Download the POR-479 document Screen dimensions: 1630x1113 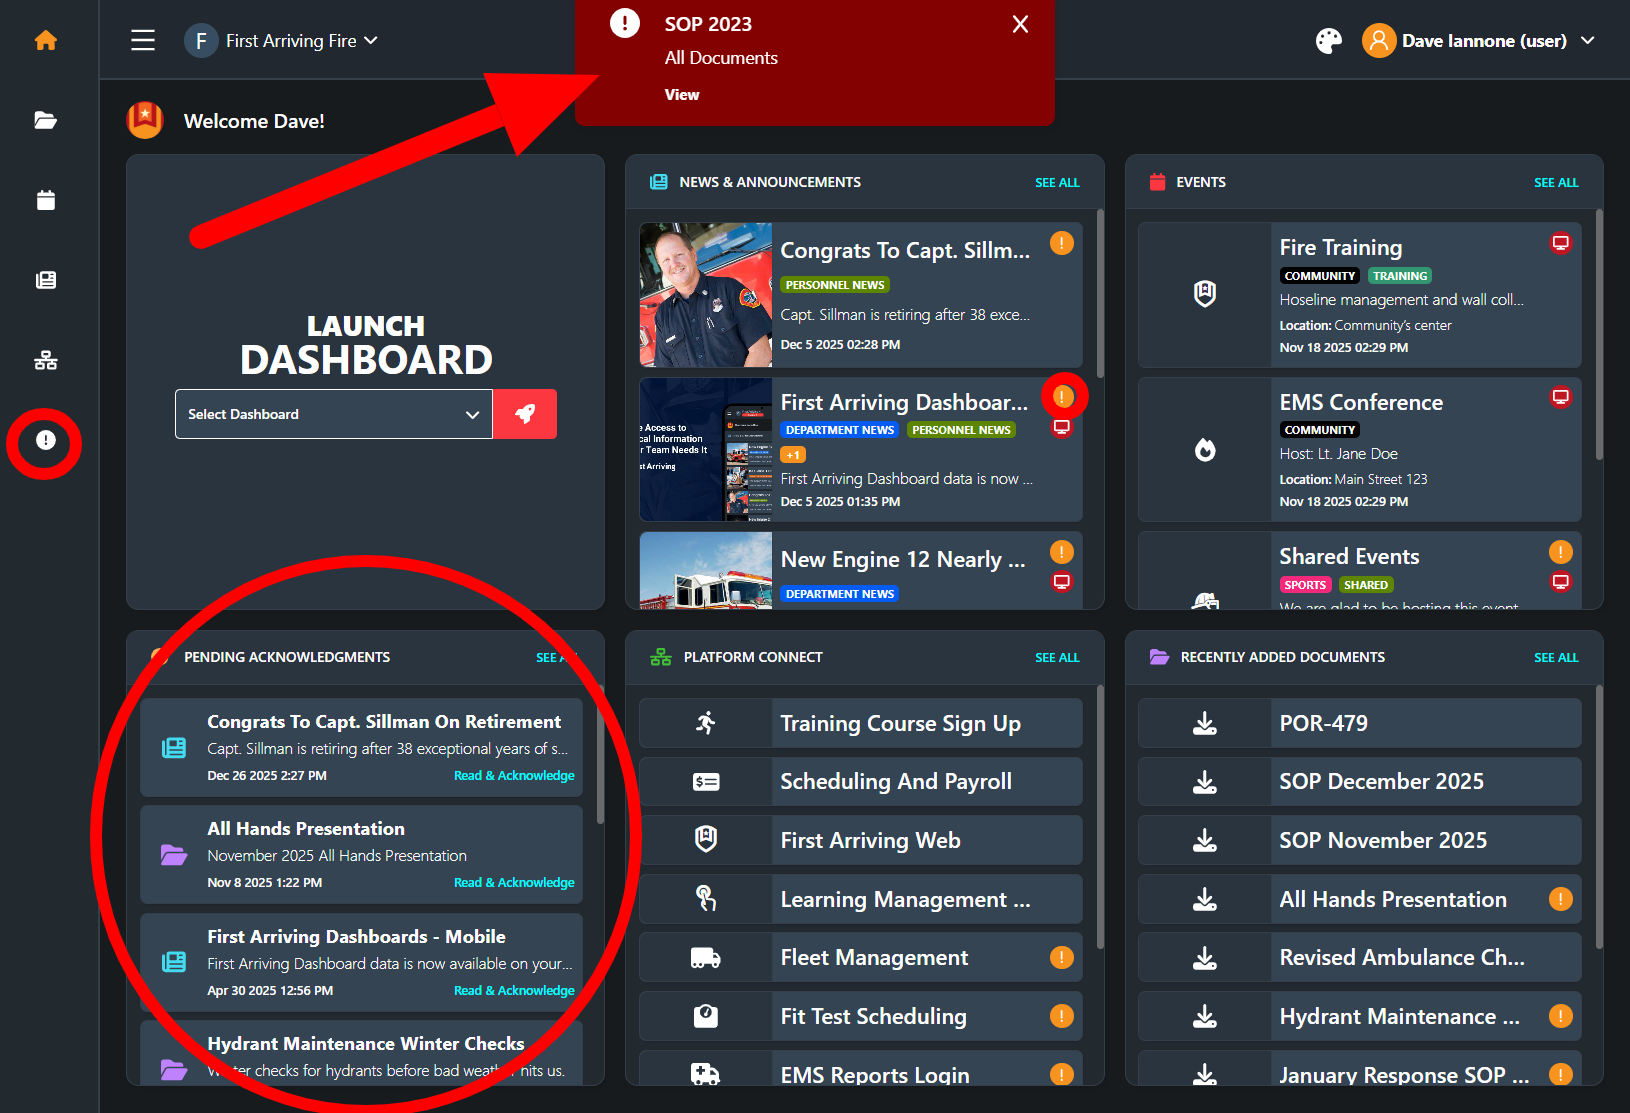tap(1205, 724)
